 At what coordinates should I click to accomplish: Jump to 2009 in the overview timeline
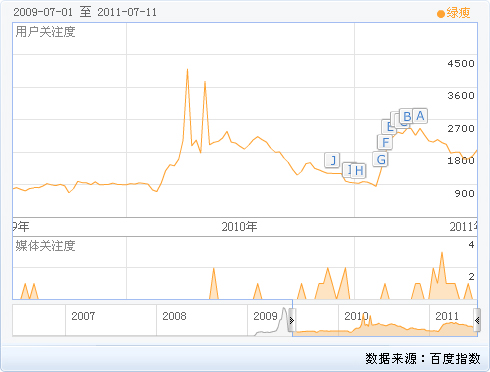(x=265, y=316)
